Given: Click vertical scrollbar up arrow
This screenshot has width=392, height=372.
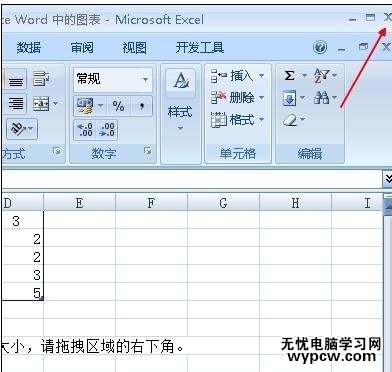Looking at the screenshot, I should click(x=388, y=207).
